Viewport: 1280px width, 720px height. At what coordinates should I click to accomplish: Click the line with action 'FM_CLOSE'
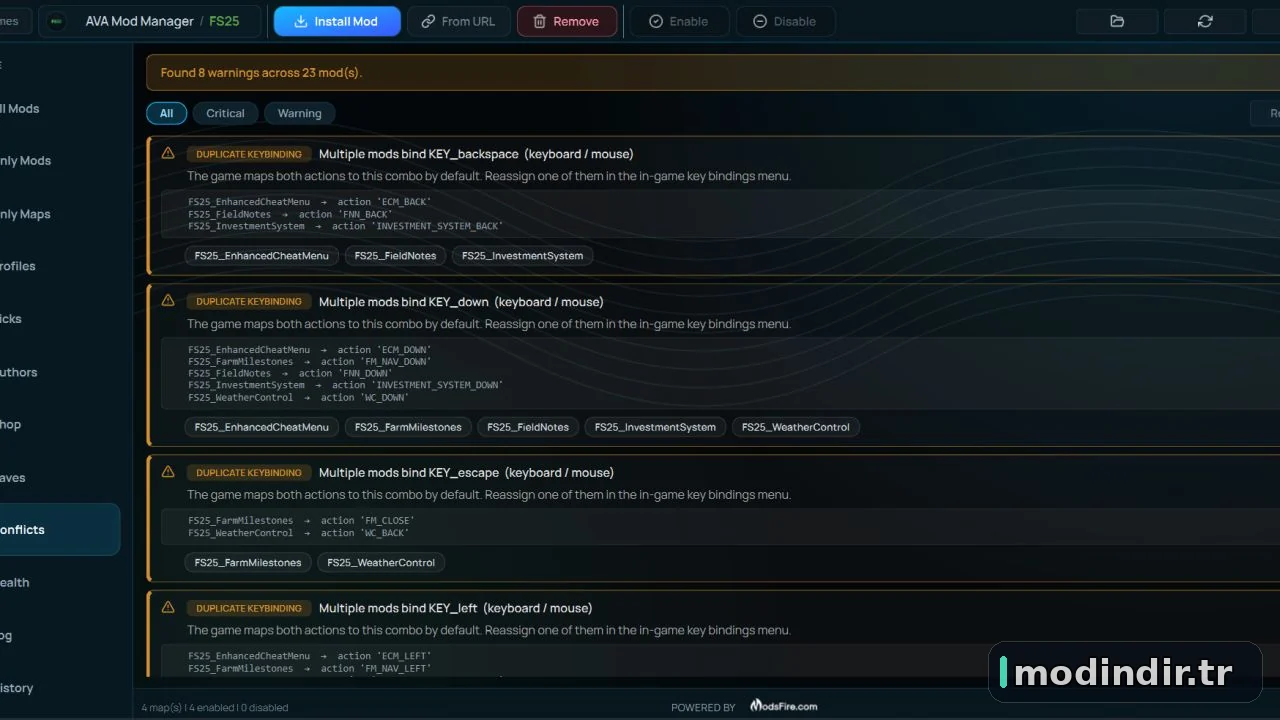pos(302,520)
